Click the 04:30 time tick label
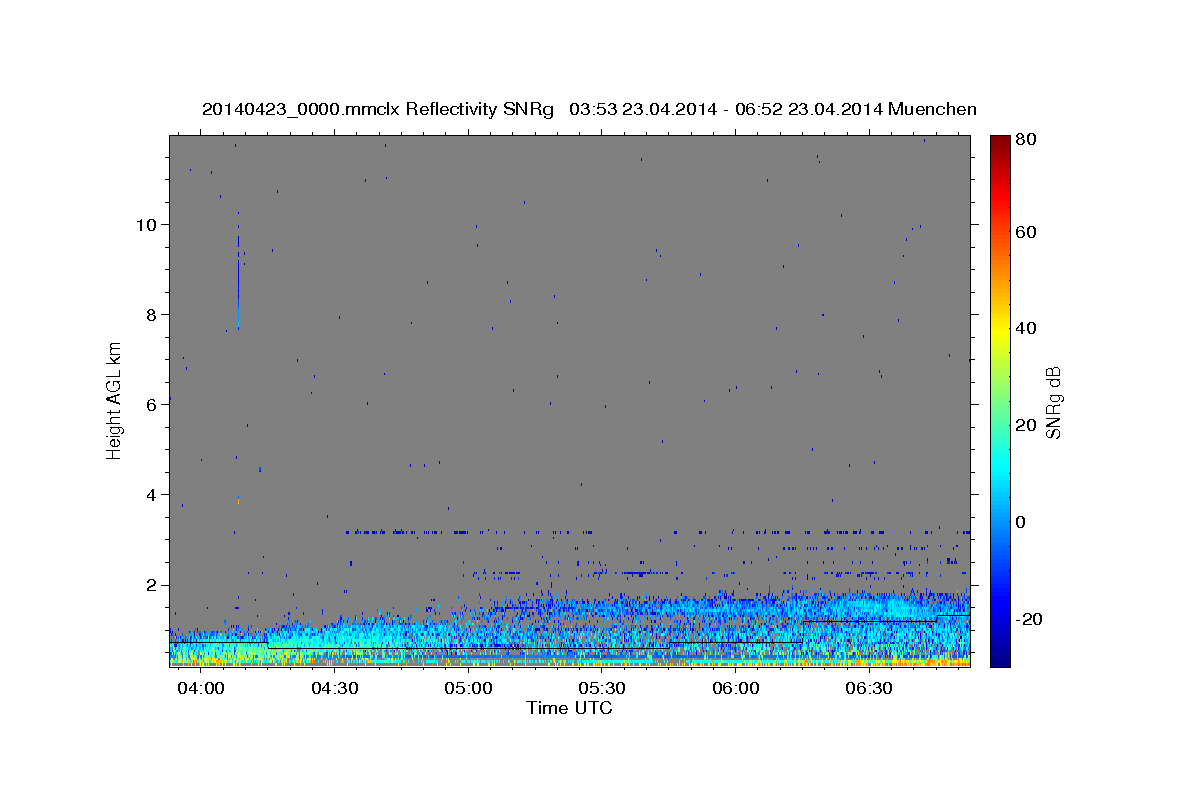Image resolution: width=1200 pixels, height=800 pixels. point(334,690)
